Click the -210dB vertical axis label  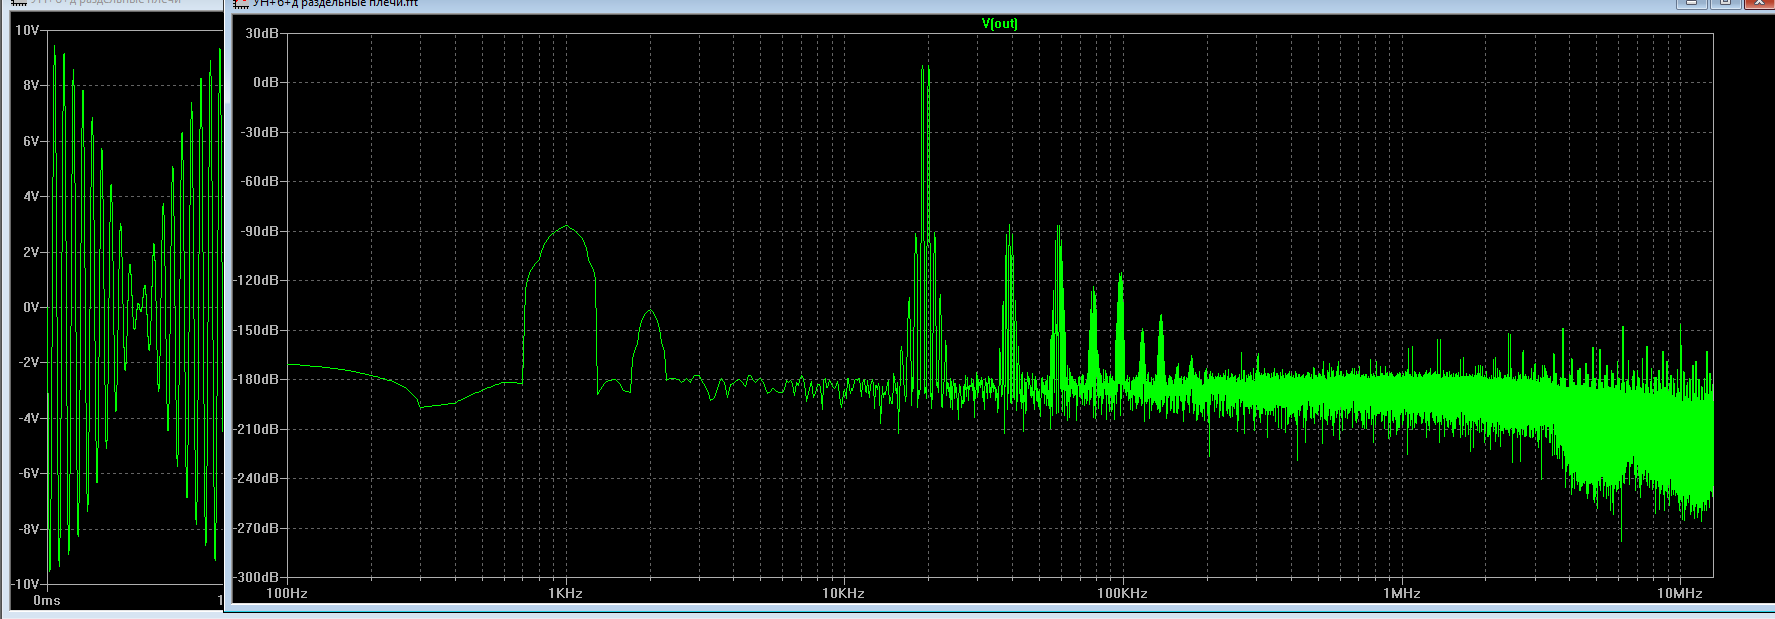pyautogui.click(x=257, y=429)
